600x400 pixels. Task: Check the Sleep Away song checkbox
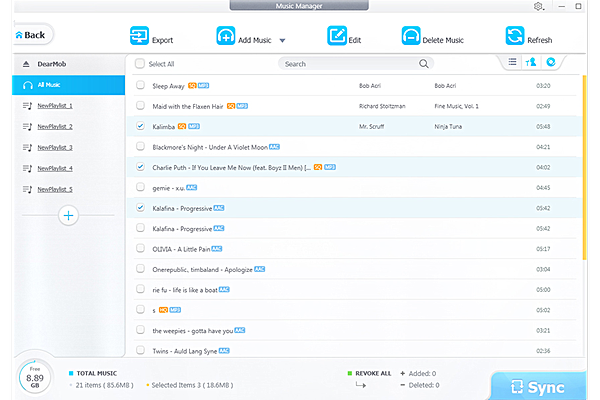140,86
